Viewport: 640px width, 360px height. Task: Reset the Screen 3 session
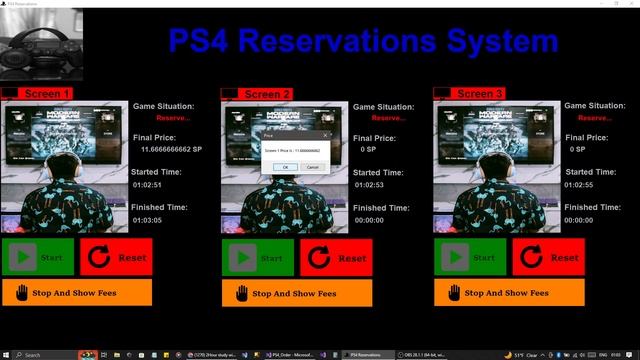[x=549, y=257]
